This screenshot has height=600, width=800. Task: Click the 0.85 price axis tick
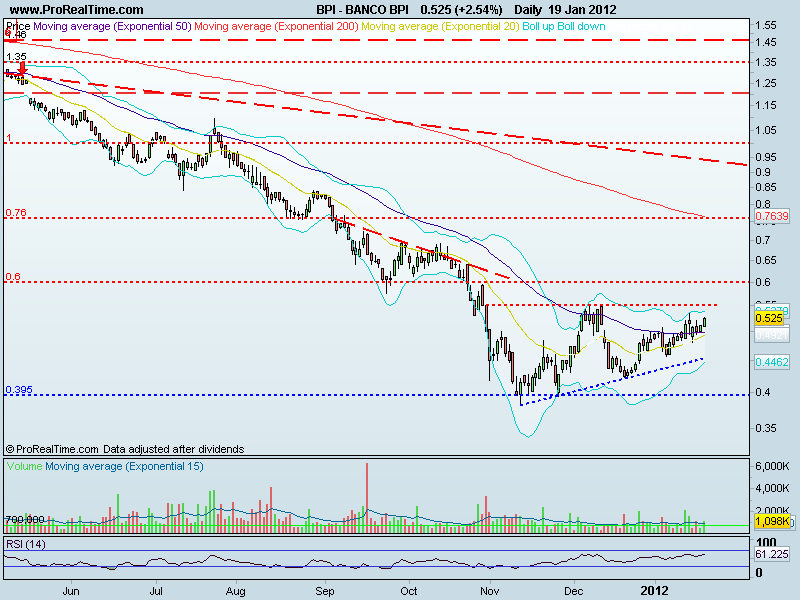[x=766, y=187]
